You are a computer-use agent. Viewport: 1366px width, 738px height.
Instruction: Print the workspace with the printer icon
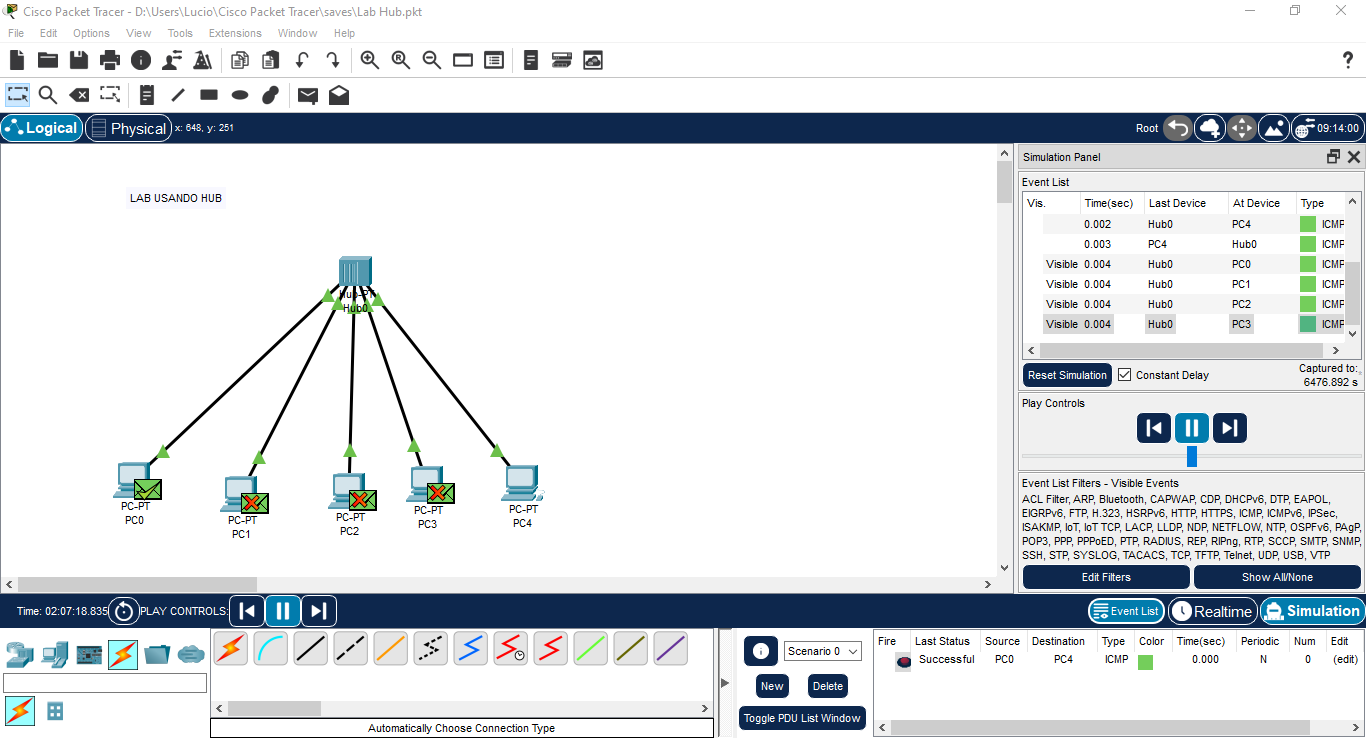[x=110, y=60]
